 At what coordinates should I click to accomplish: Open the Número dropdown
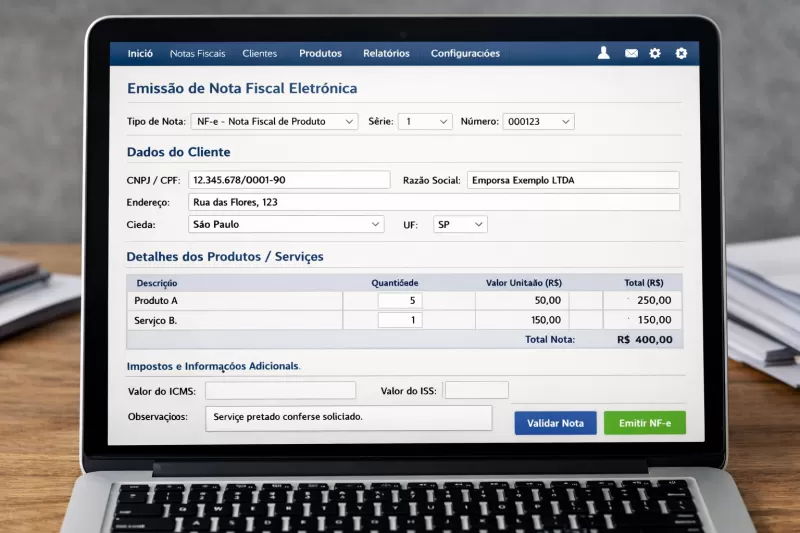pyautogui.click(x=538, y=121)
